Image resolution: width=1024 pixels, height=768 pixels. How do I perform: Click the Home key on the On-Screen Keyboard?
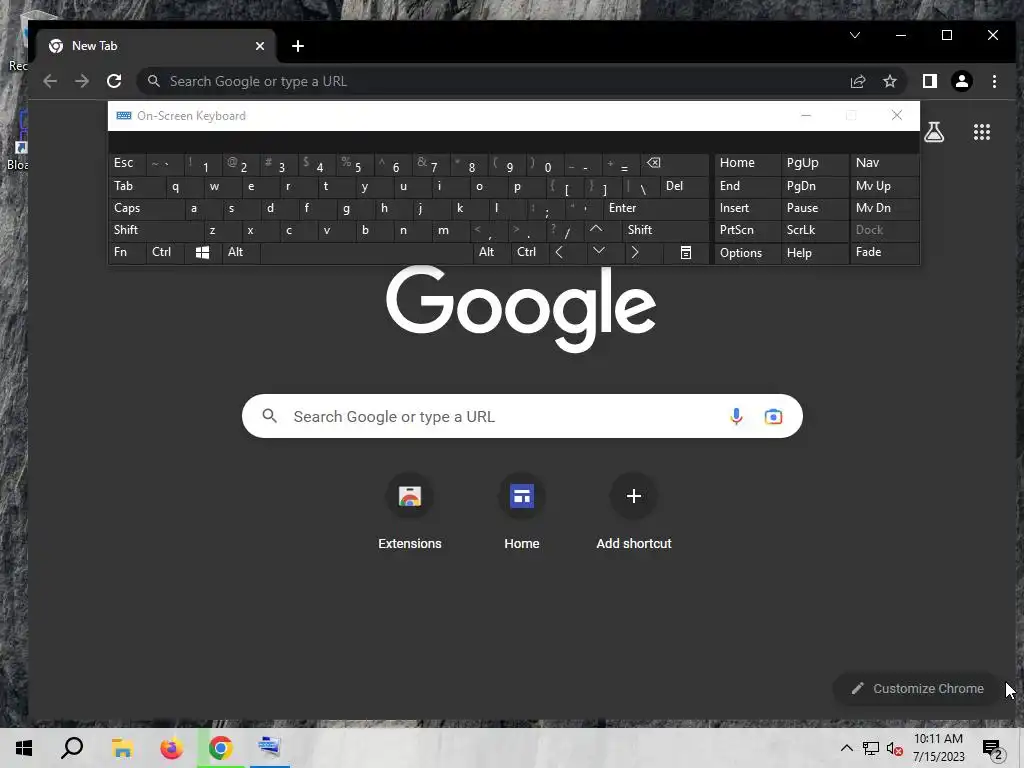click(748, 163)
